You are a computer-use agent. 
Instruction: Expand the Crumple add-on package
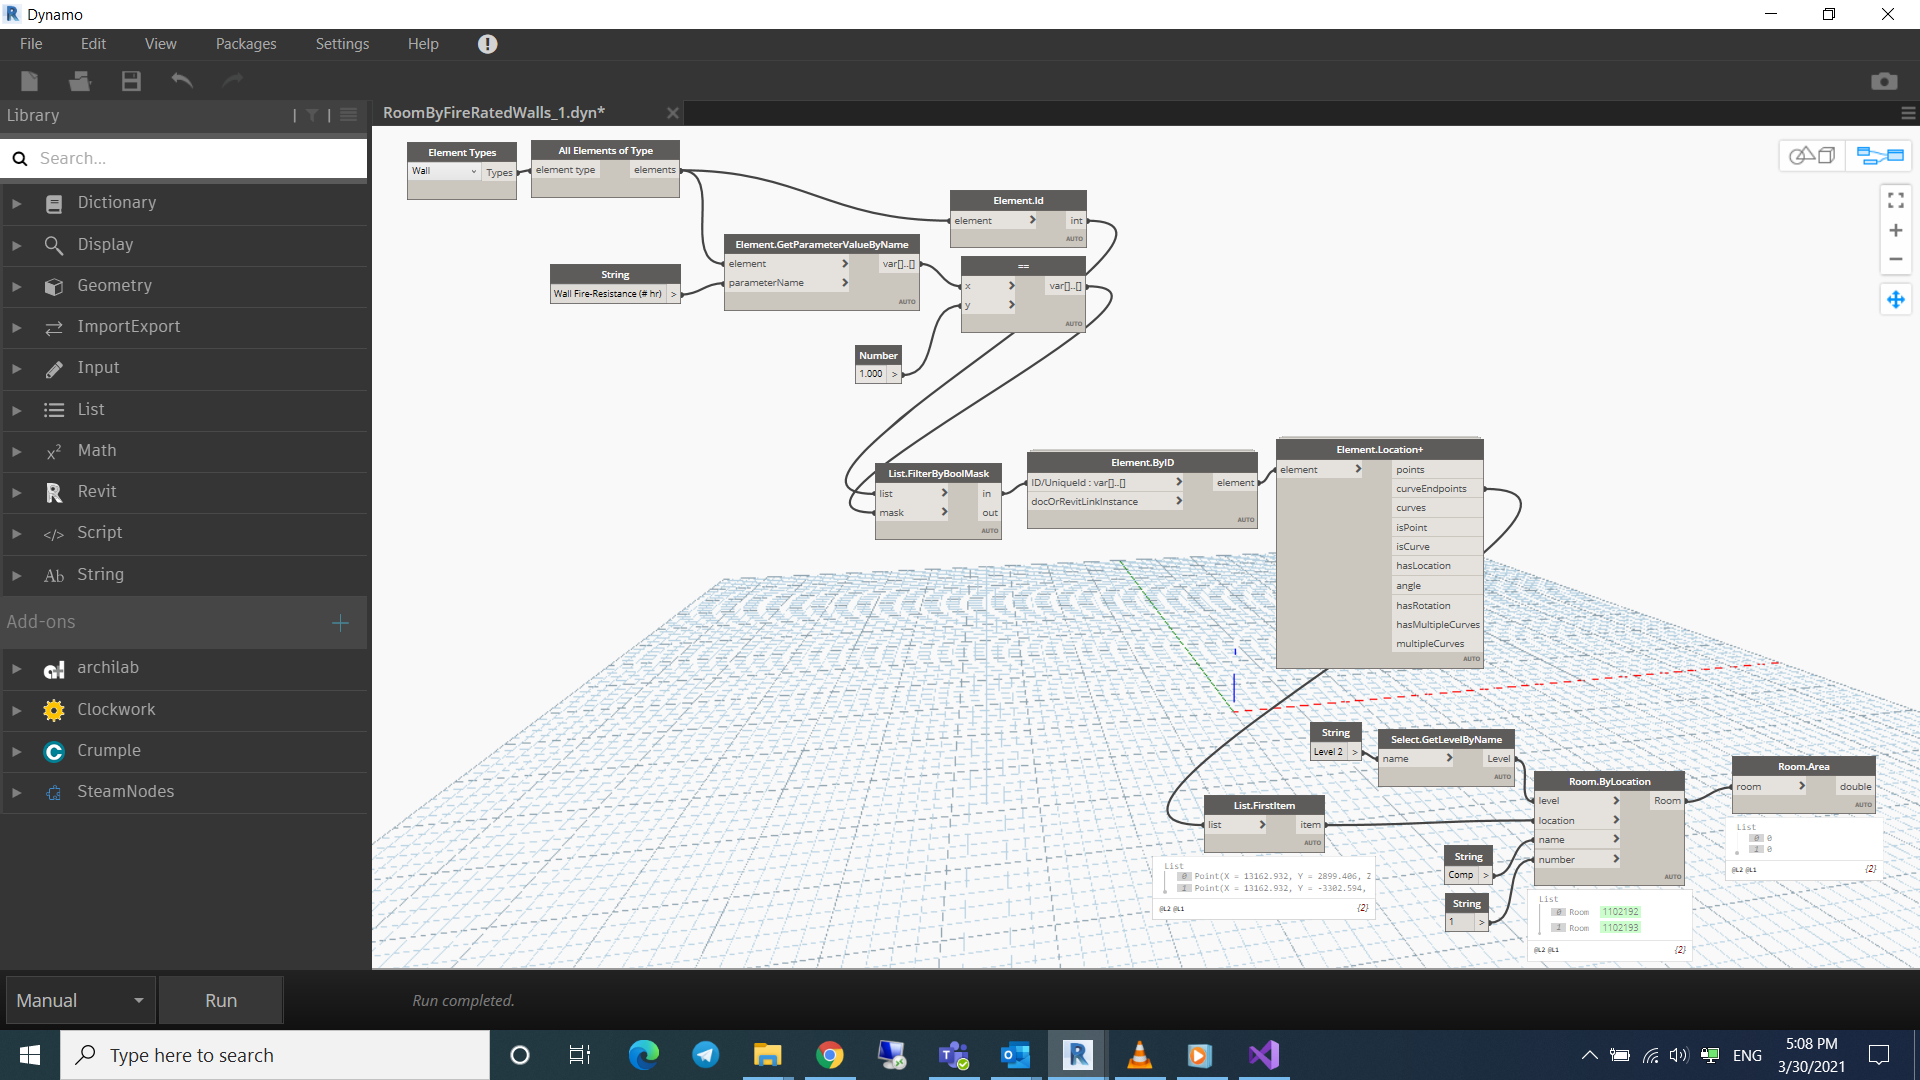16,751
